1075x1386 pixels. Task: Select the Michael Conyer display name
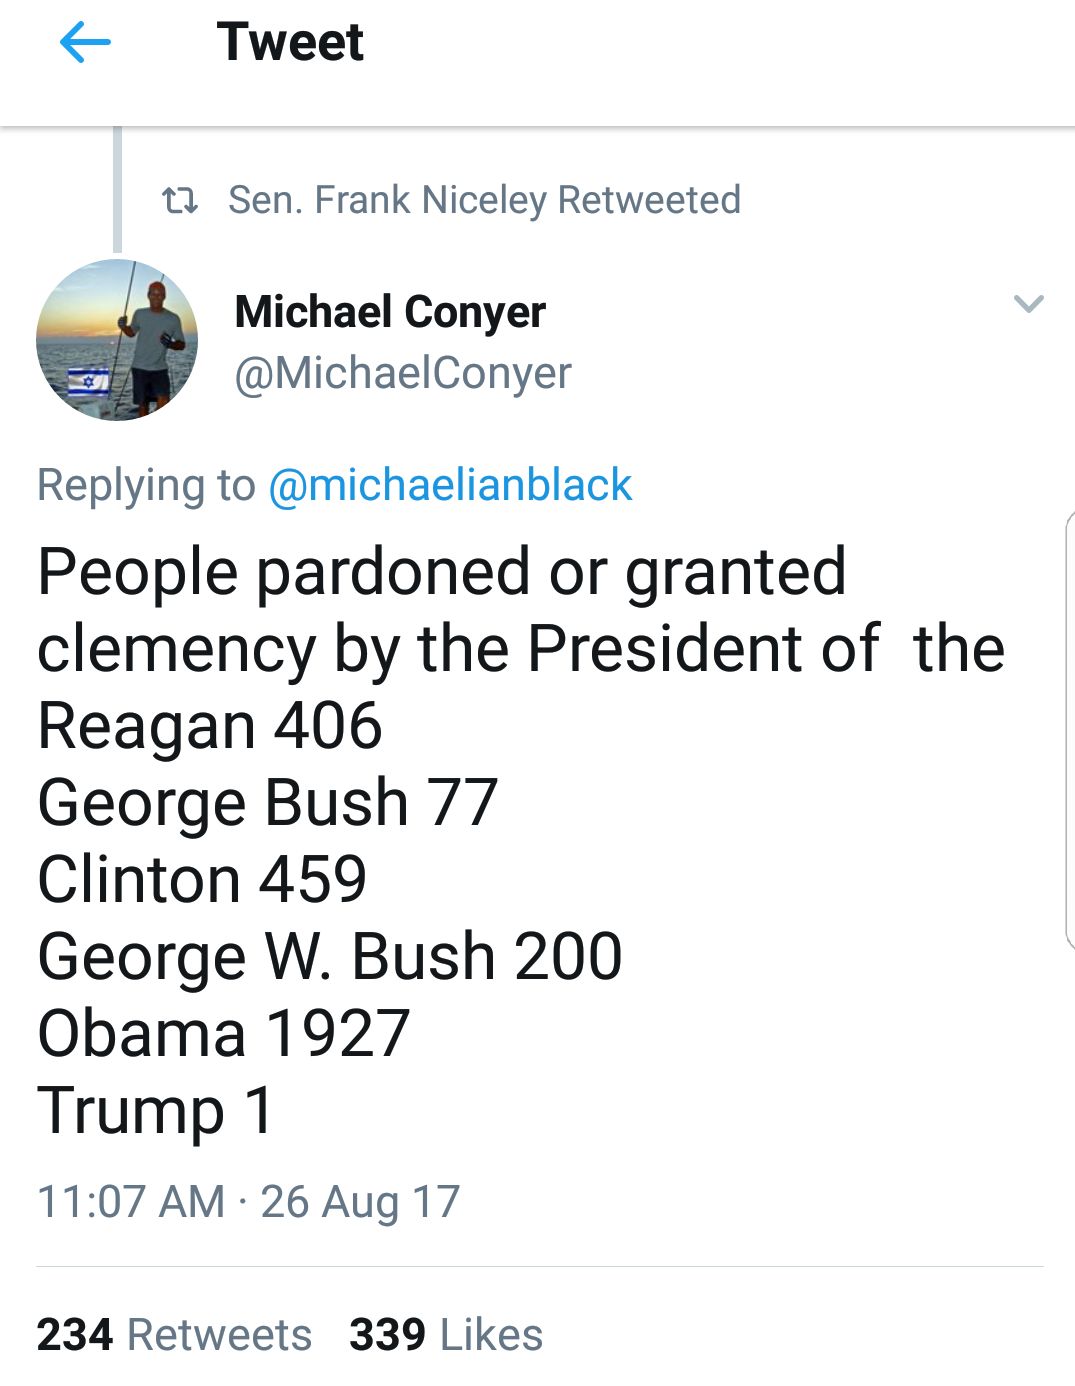click(390, 312)
